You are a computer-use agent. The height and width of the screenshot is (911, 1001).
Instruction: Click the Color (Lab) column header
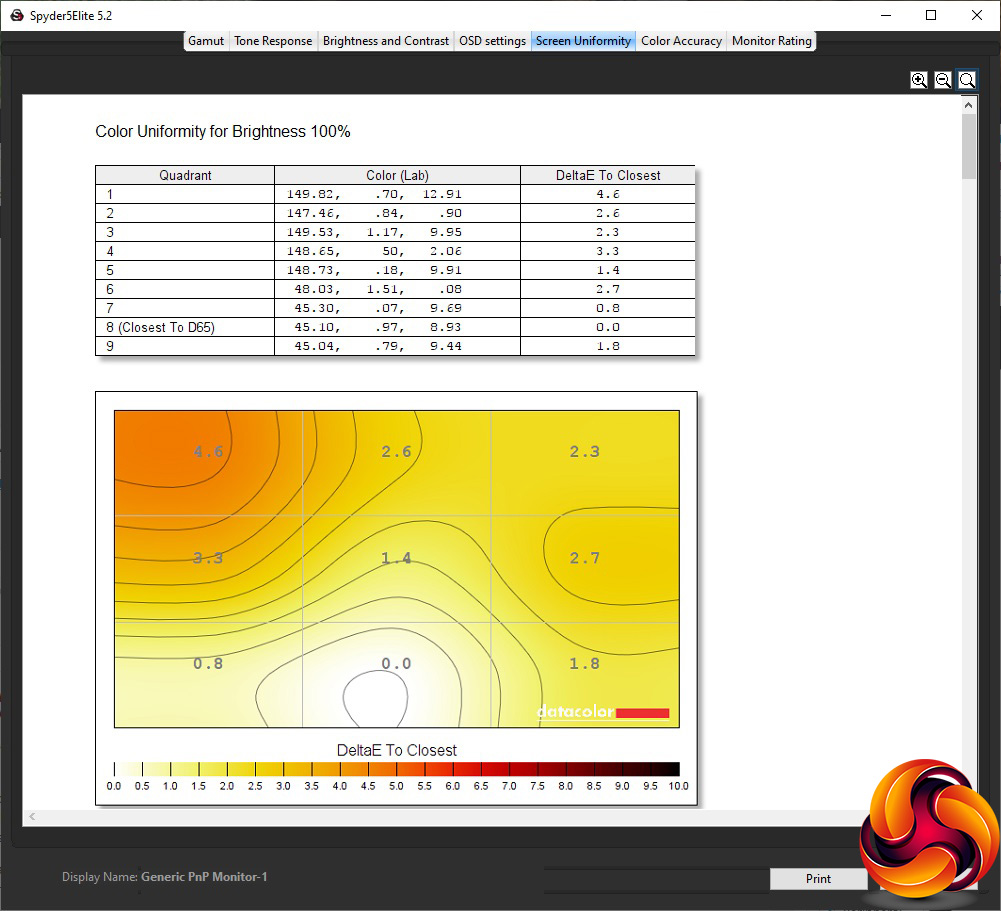click(x=397, y=175)
